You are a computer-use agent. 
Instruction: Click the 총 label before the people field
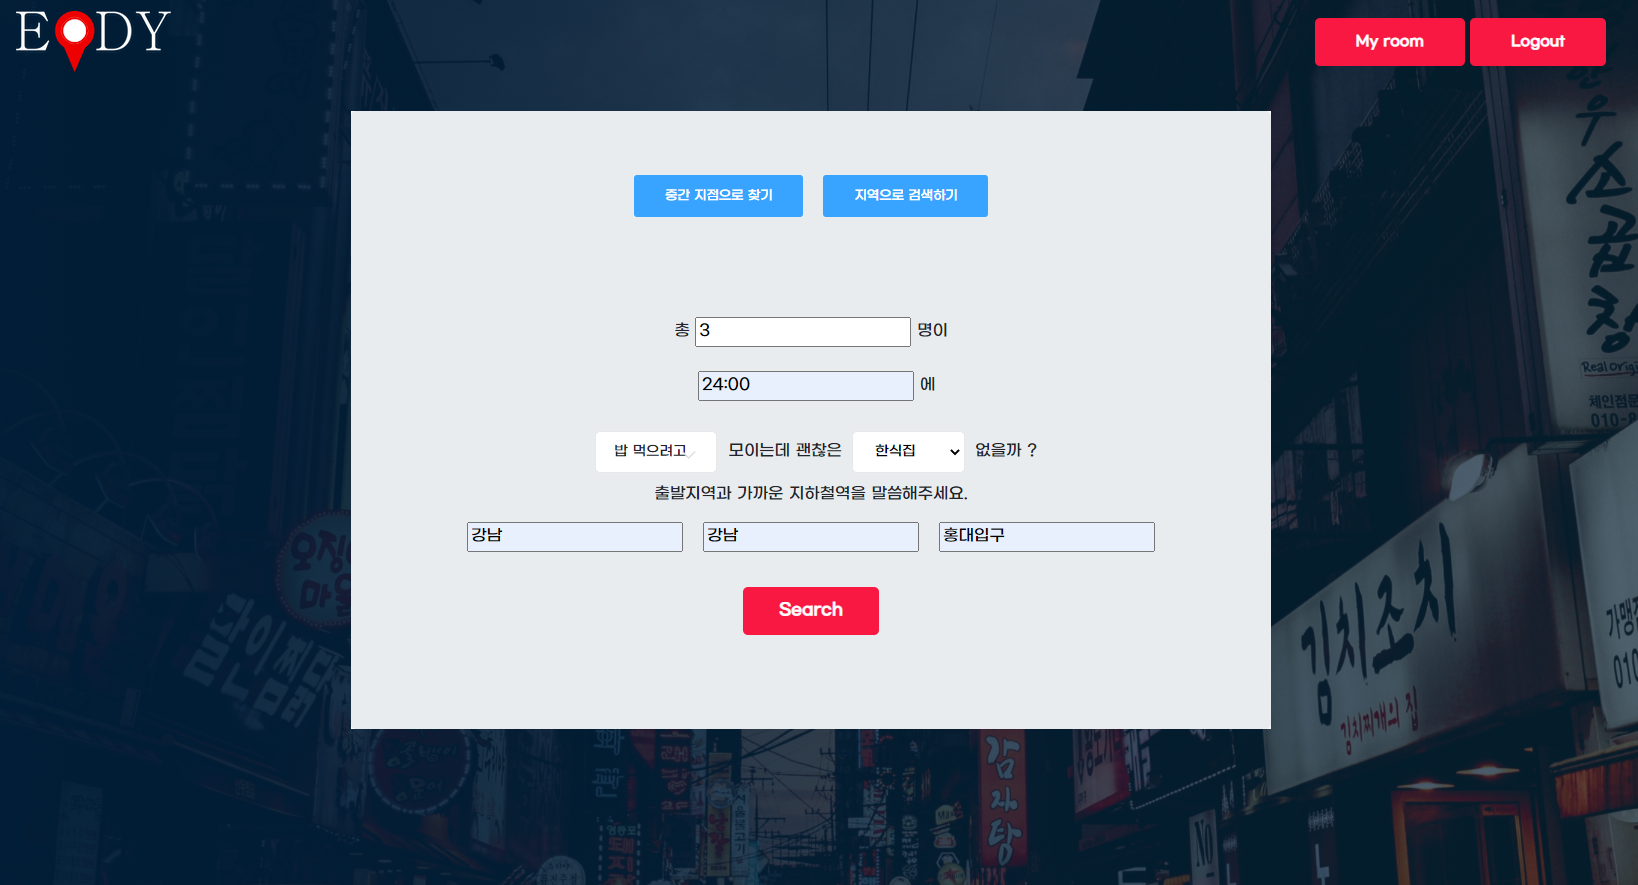click(681, 331)
